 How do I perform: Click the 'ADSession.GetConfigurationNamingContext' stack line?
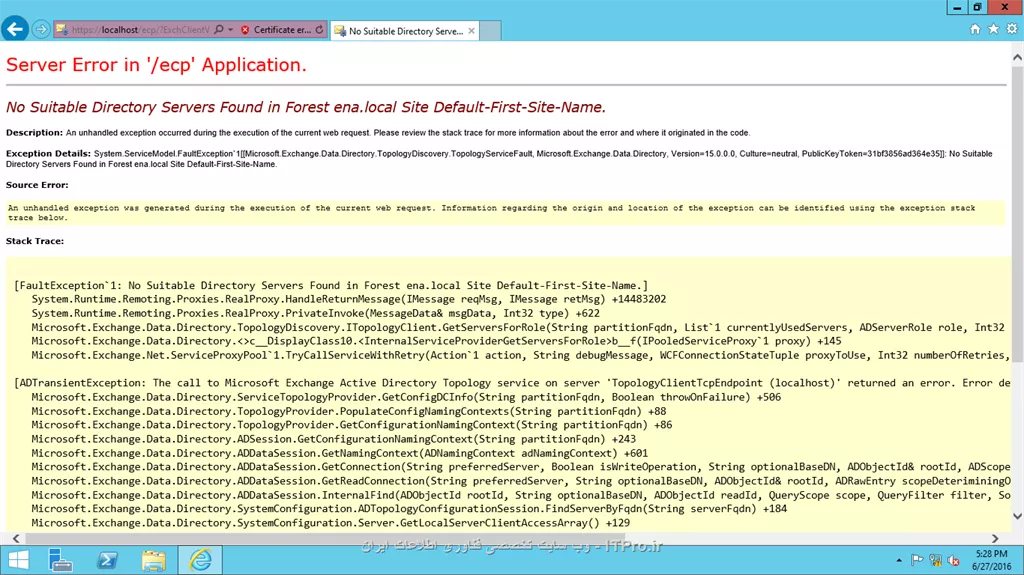coord(334,439)
